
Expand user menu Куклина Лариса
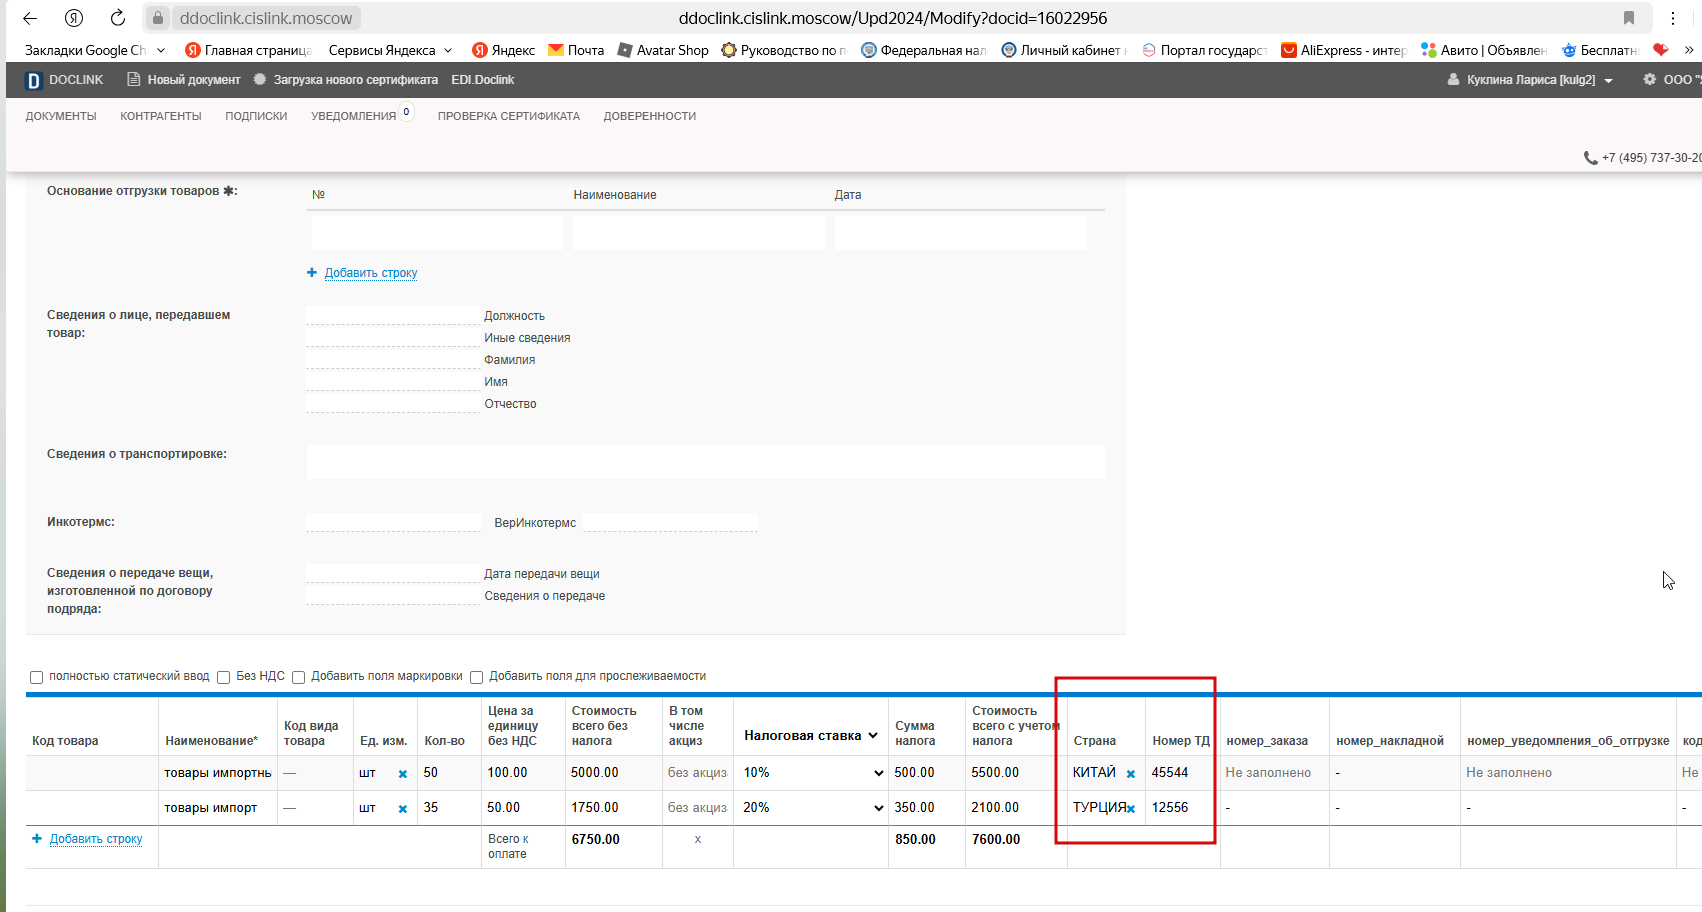(1530, 80)
